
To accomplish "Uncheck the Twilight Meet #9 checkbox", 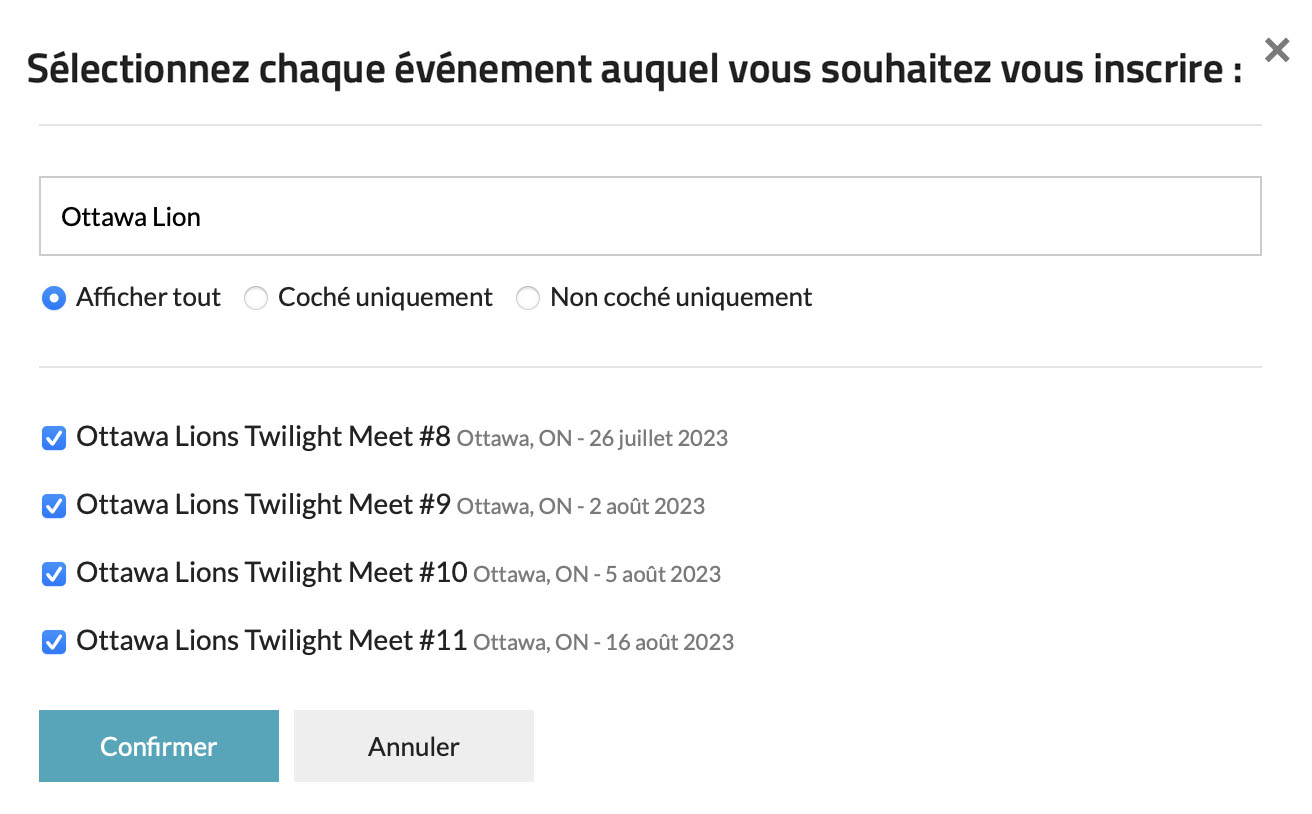I will 54,506.
